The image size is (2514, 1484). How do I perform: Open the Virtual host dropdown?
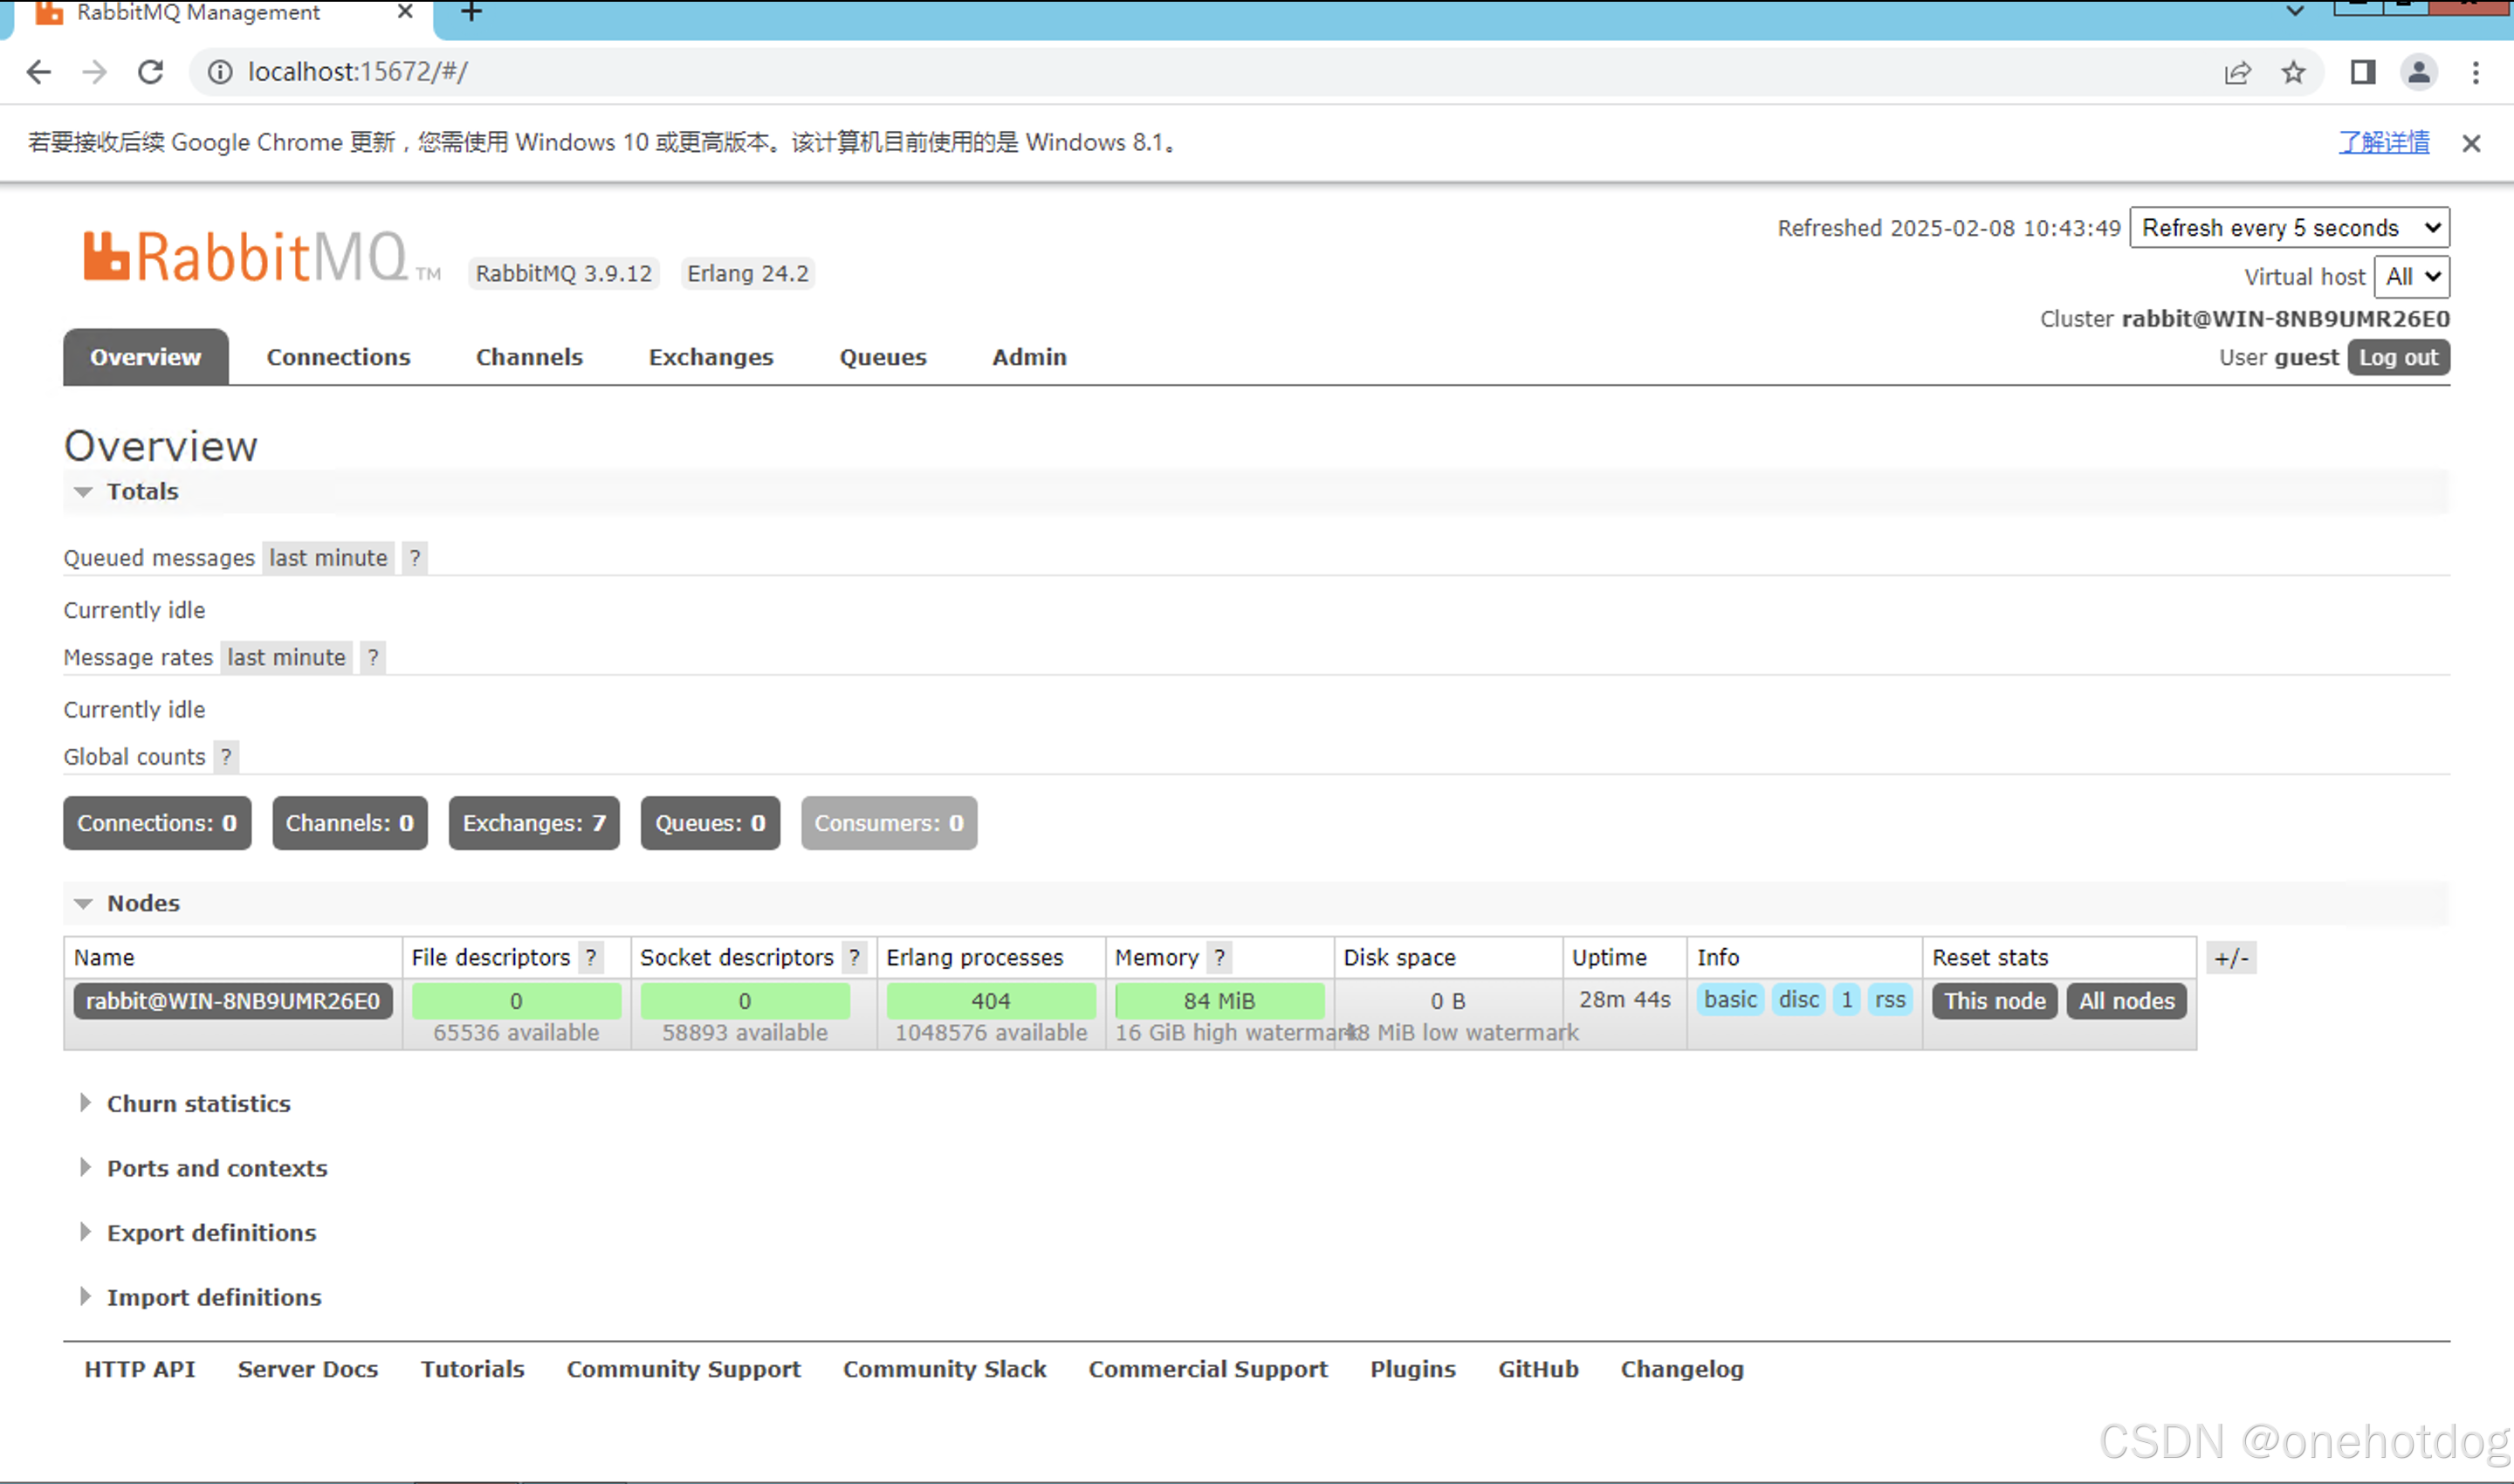tap(2412, 277)
